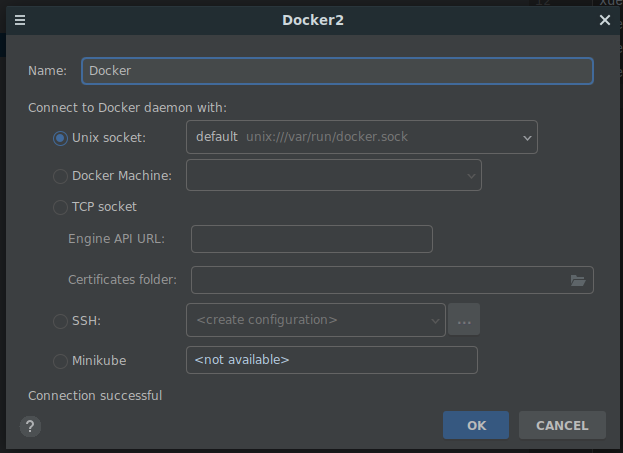
Task: Browse for certificates folder icon
Action: click(x=578, y=281)
